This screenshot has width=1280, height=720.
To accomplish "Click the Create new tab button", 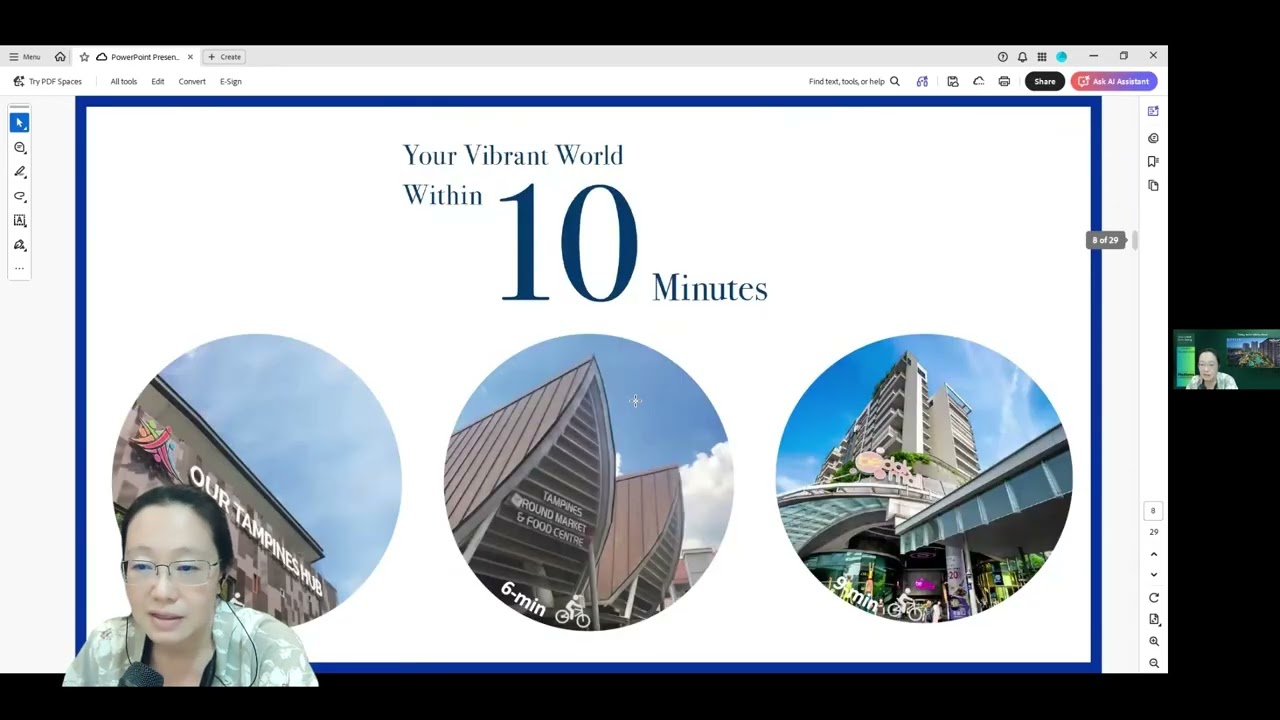I will point(224,57).
